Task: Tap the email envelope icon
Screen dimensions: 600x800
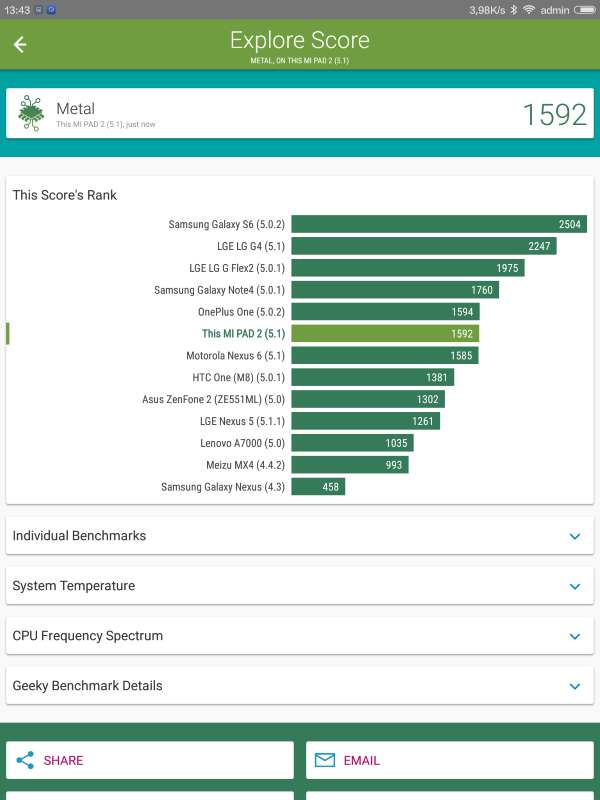Action: (324, 760)
